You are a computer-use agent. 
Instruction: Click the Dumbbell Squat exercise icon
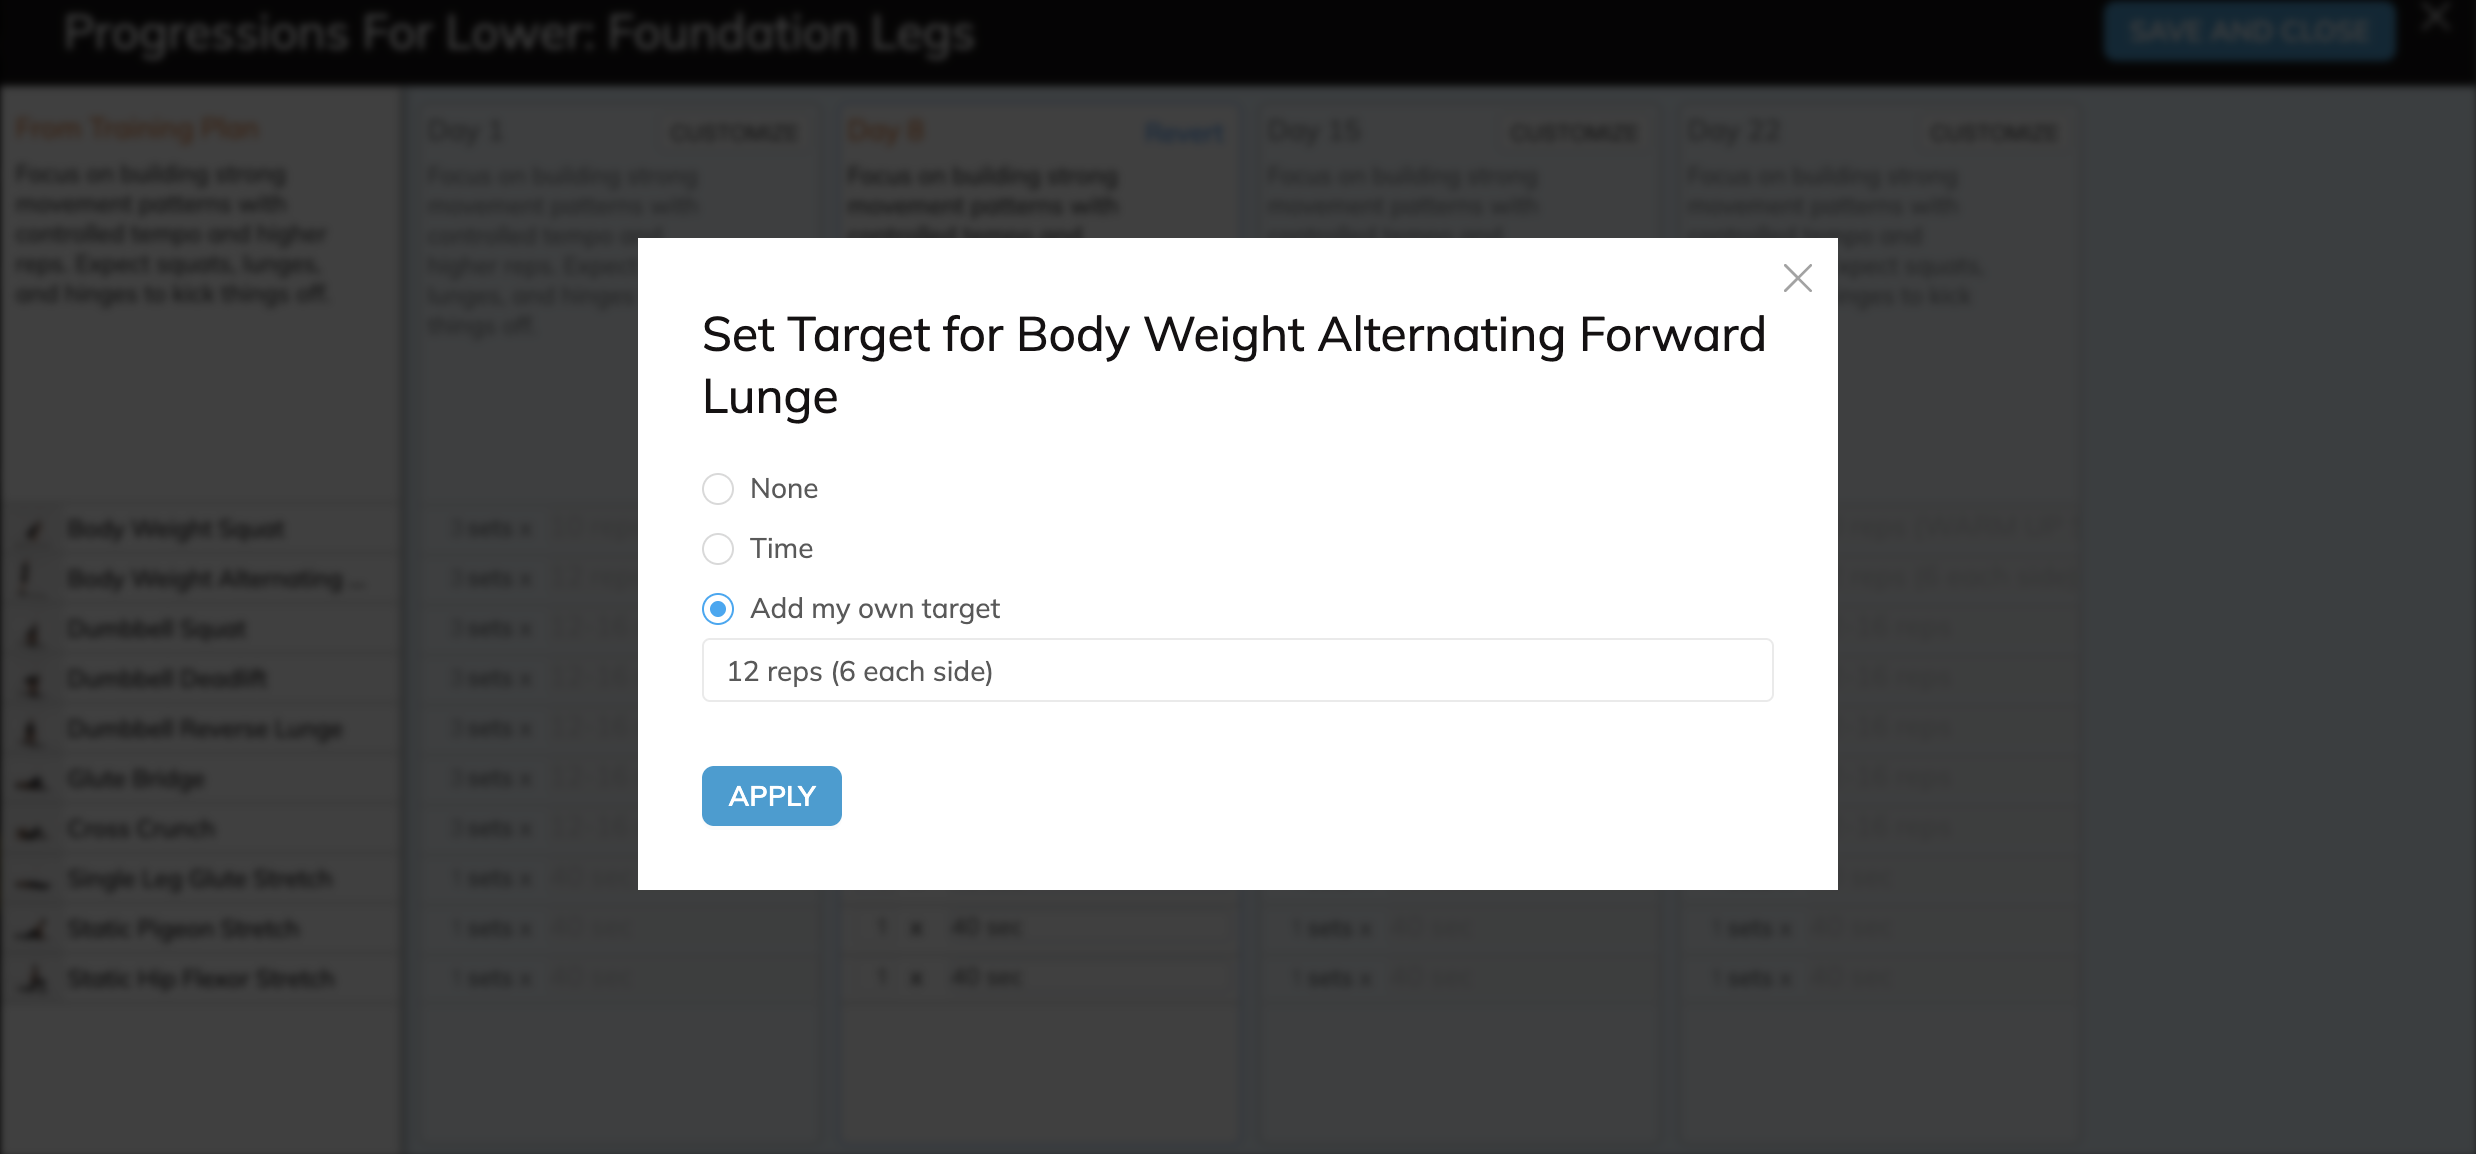click(34, 631)
